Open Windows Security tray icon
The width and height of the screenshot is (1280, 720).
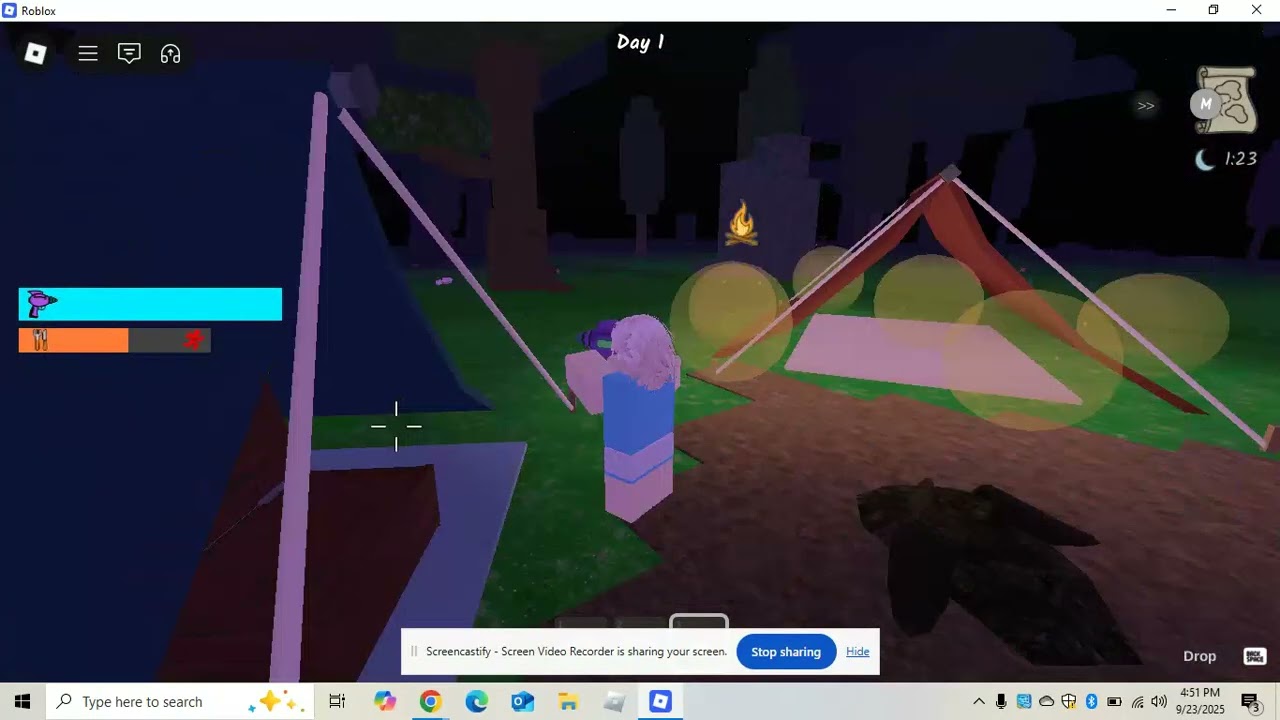point(1069,702)
